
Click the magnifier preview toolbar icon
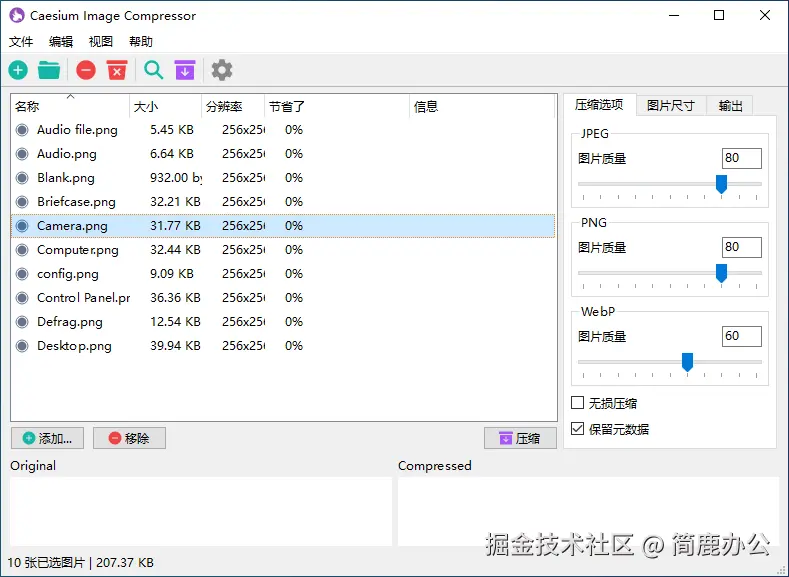(x=153, y=70)
